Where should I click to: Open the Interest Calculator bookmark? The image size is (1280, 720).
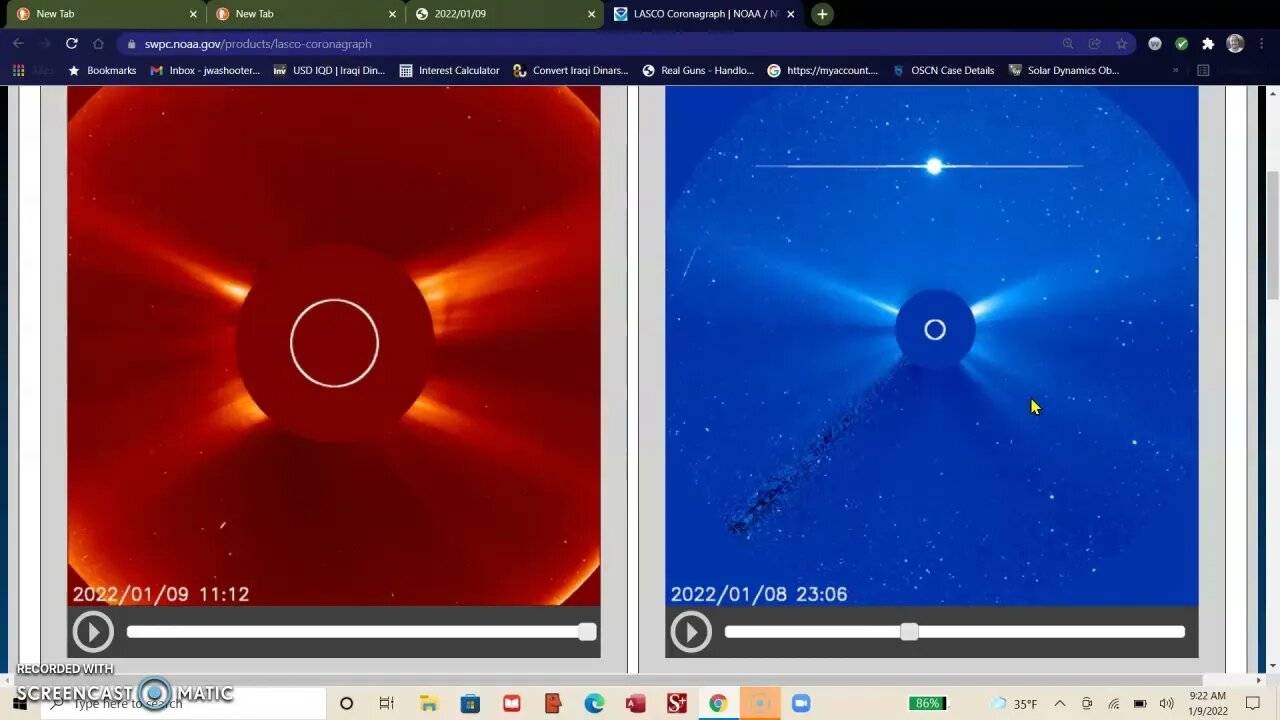pyautogui.click(x=449, y=71)
